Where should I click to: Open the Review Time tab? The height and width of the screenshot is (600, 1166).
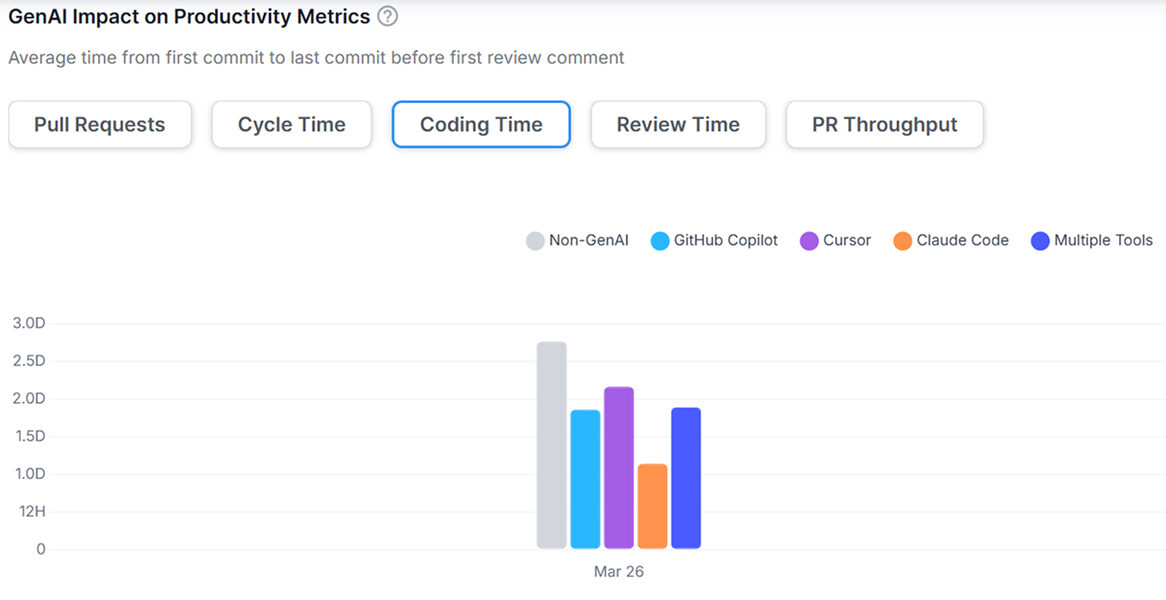(x=678, y=125)
